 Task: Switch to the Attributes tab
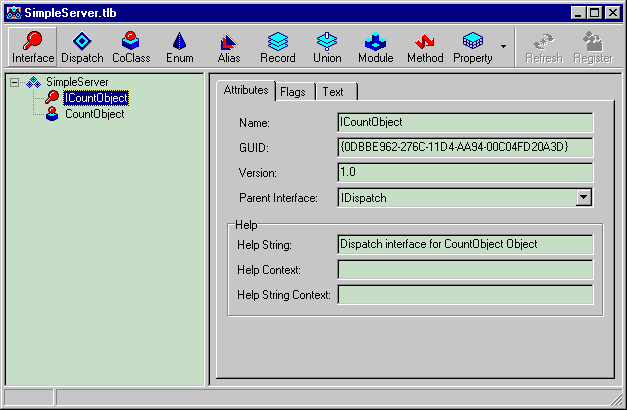point(246,90)
